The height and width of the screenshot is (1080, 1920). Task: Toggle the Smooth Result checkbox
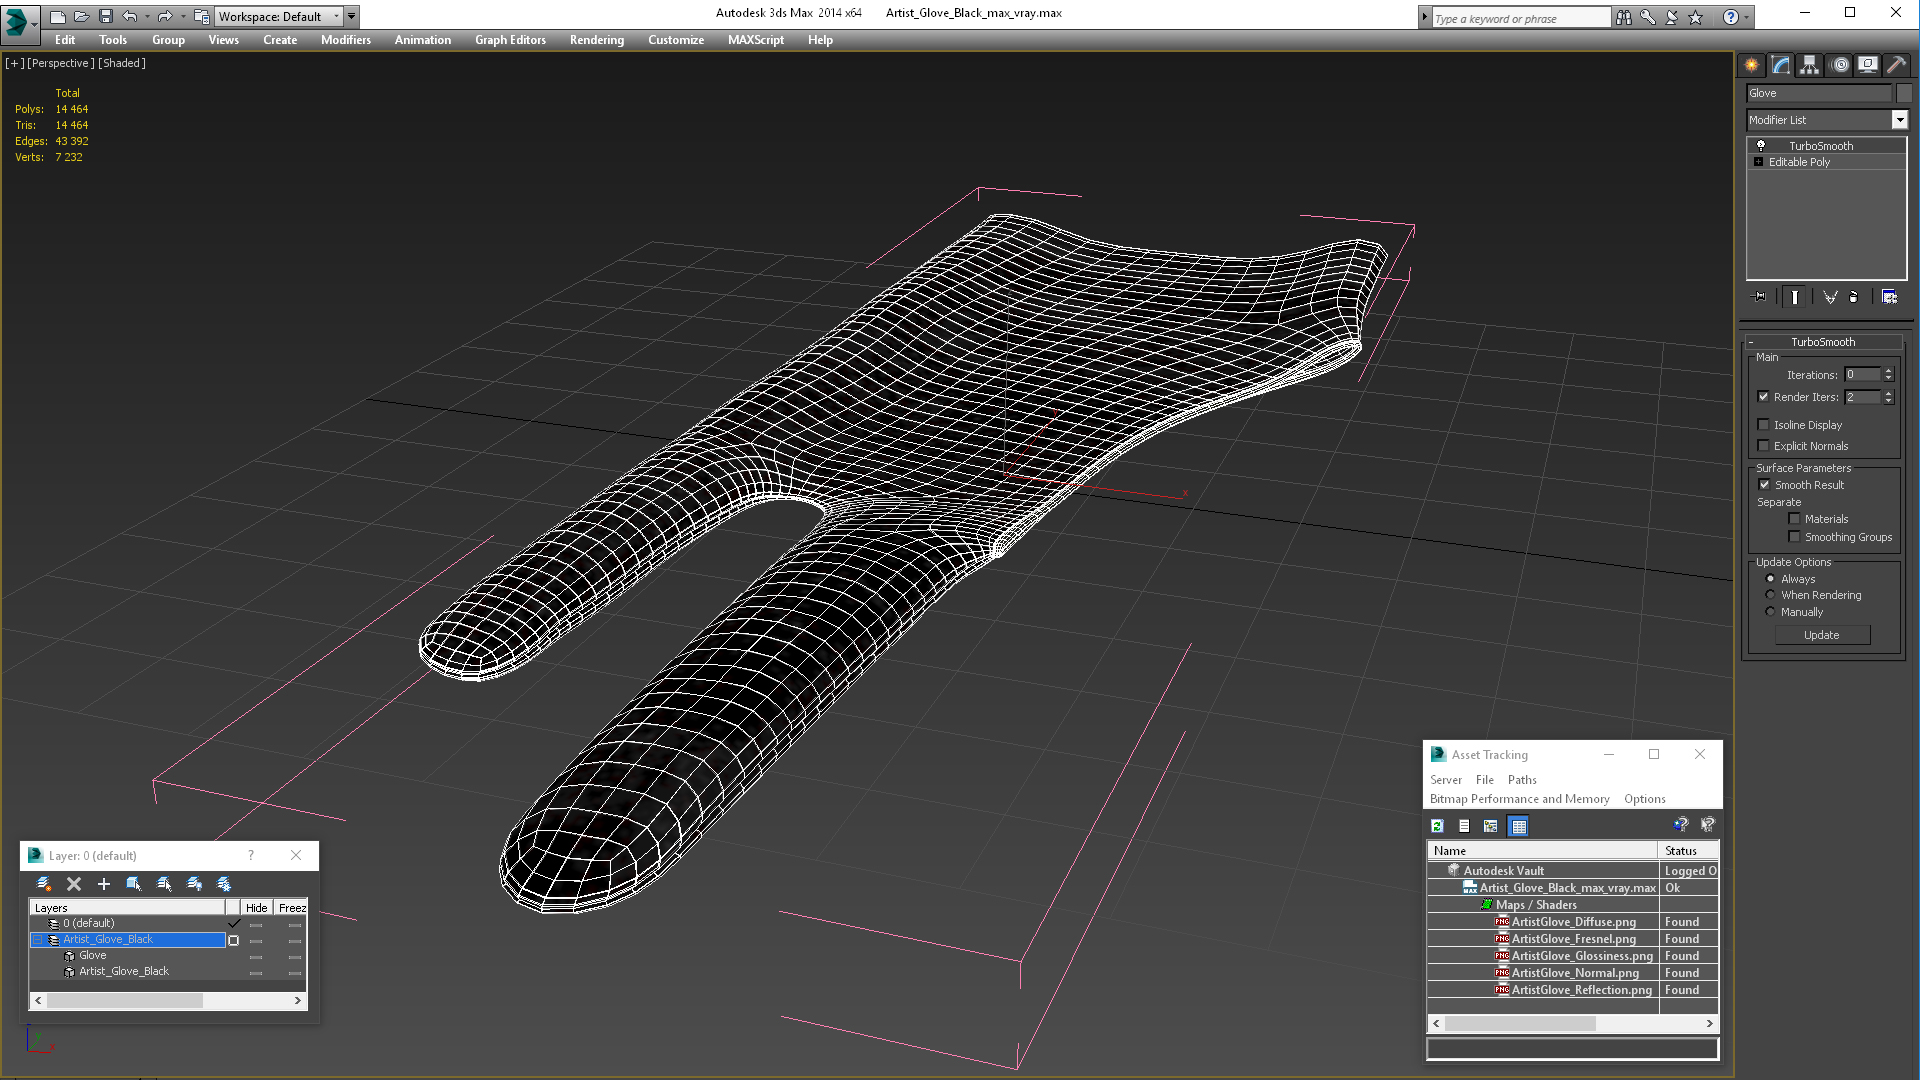pos(1764,484)
